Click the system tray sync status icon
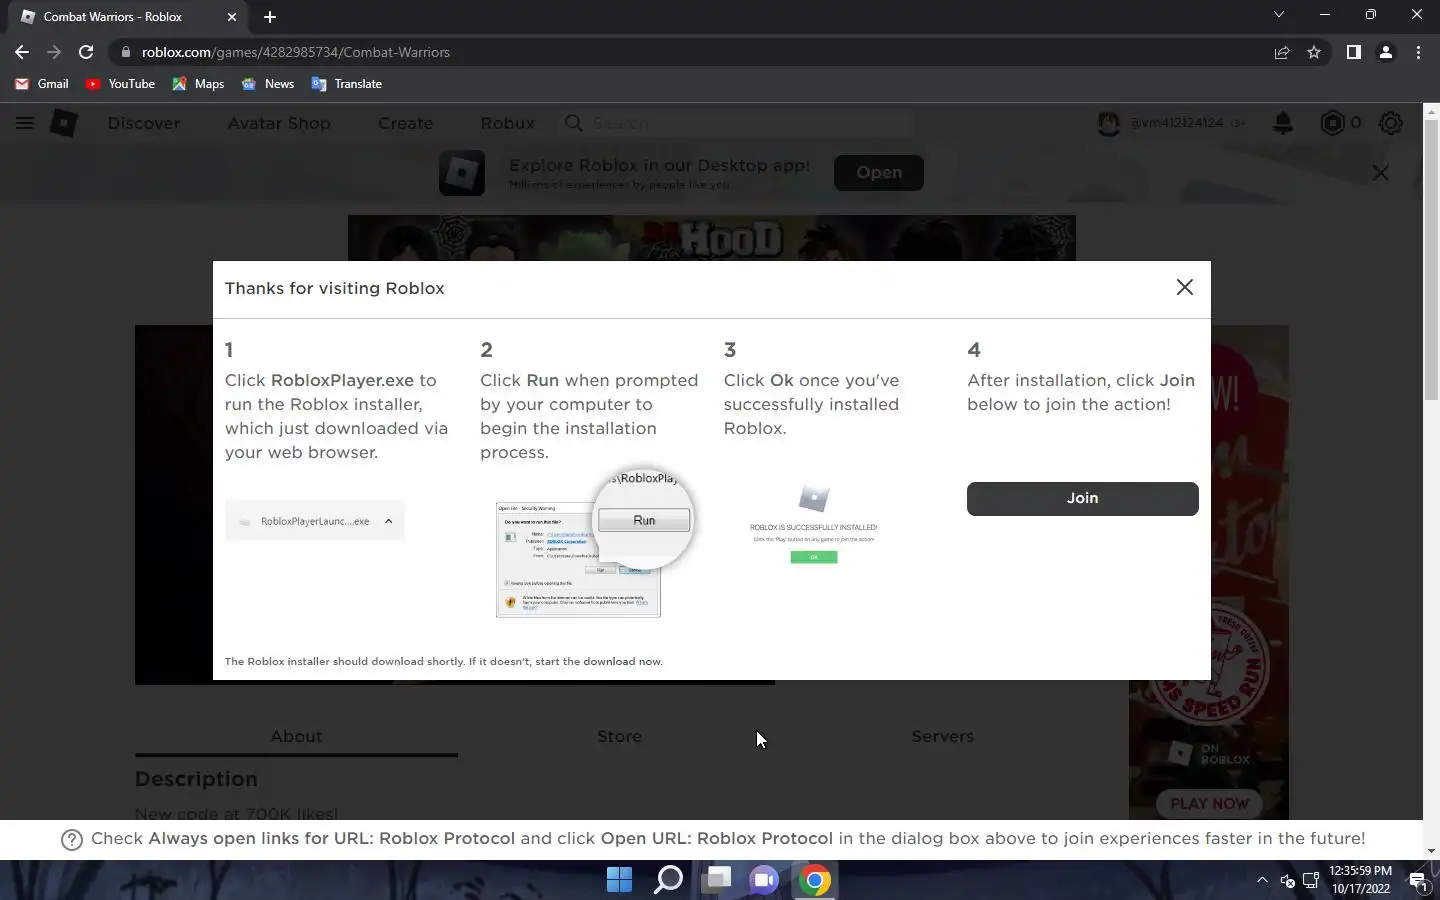Image resolution: width=1440 pixels, height=900 pixels. point(1287,881)
